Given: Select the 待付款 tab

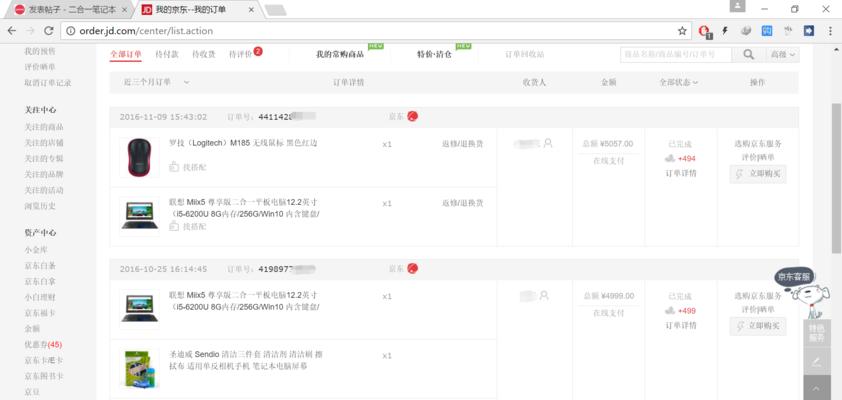Looking at the screenshot, I should coord(166,54).
